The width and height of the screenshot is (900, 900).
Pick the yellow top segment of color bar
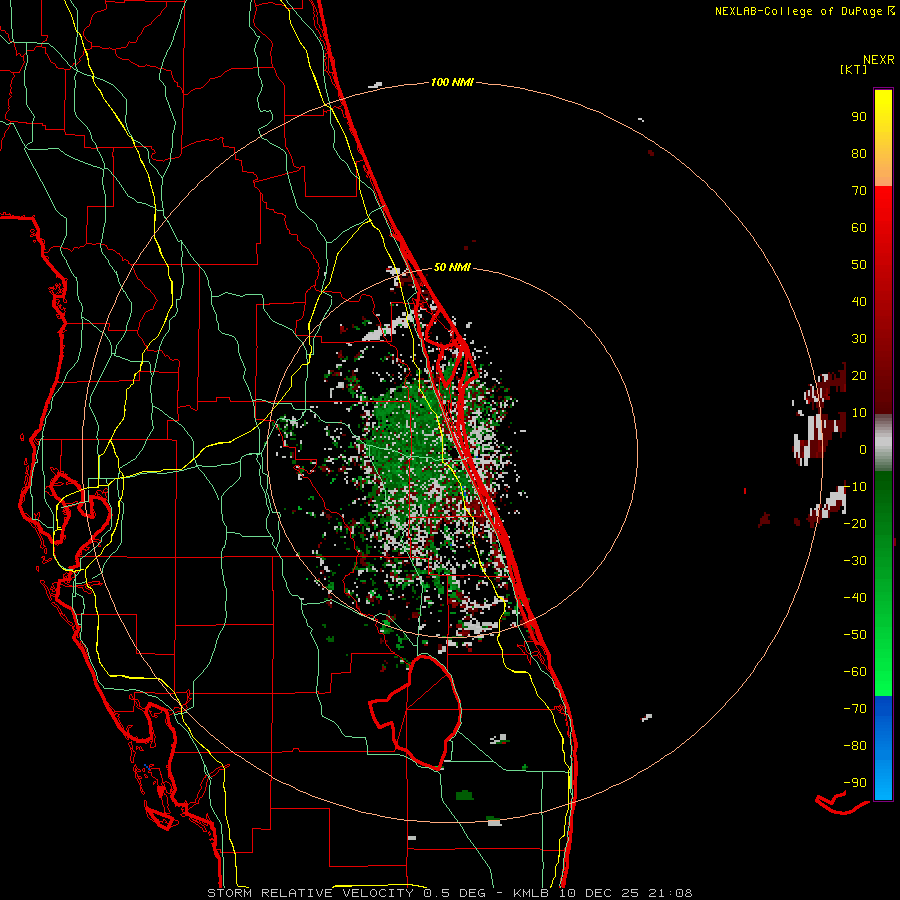click(x=883, y=138)
